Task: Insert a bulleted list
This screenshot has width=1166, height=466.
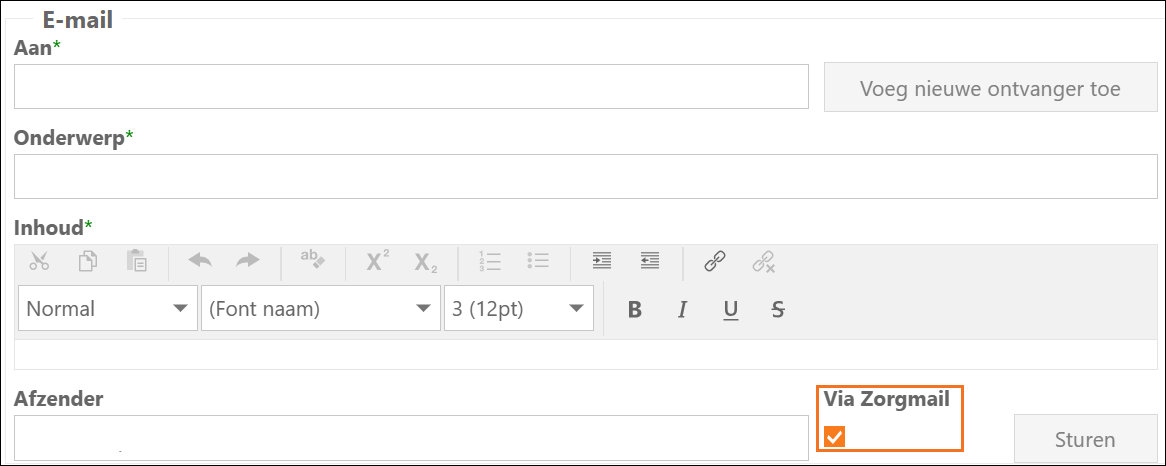Action: 538,261
